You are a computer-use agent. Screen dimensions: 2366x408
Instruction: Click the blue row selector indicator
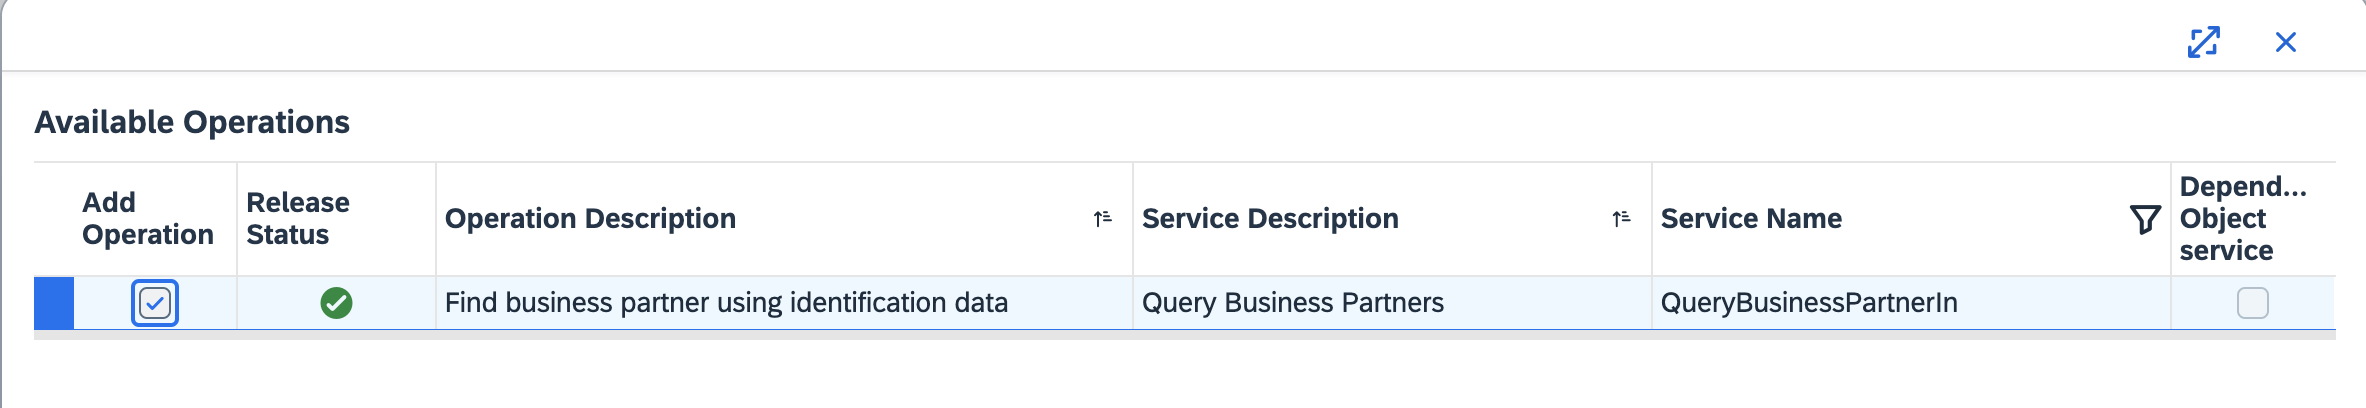(54, 303)
